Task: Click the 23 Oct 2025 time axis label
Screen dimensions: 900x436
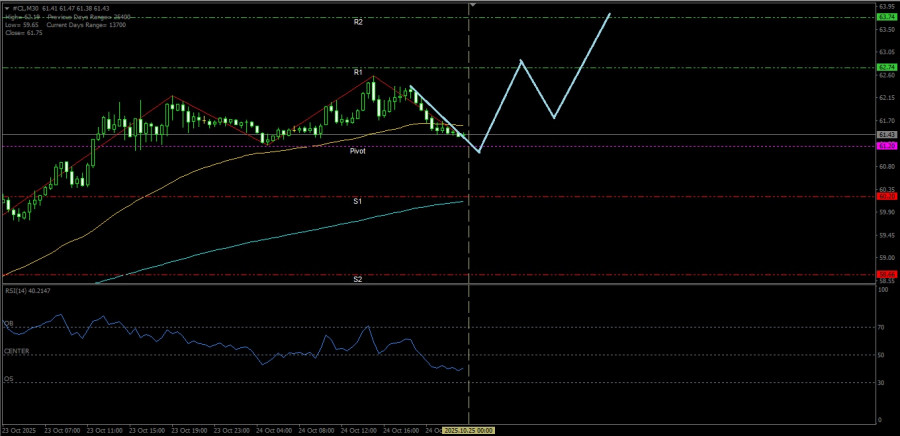Action: click(20, 430)
